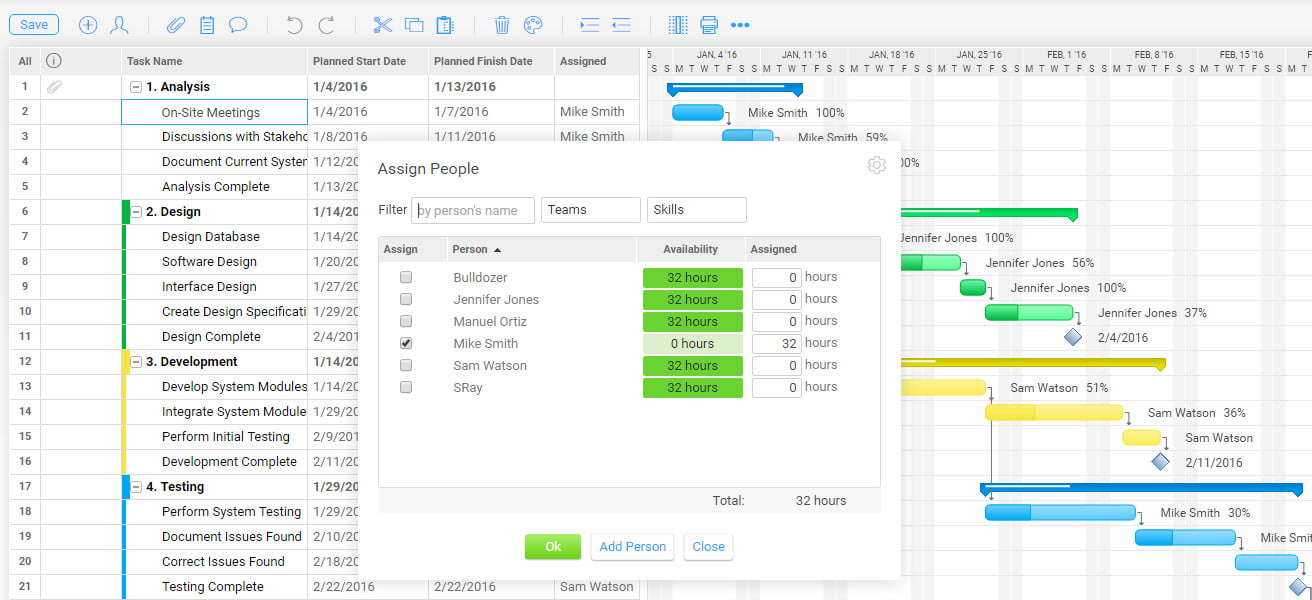
Task: Open the Teams filter
Action: click(590, 210)
